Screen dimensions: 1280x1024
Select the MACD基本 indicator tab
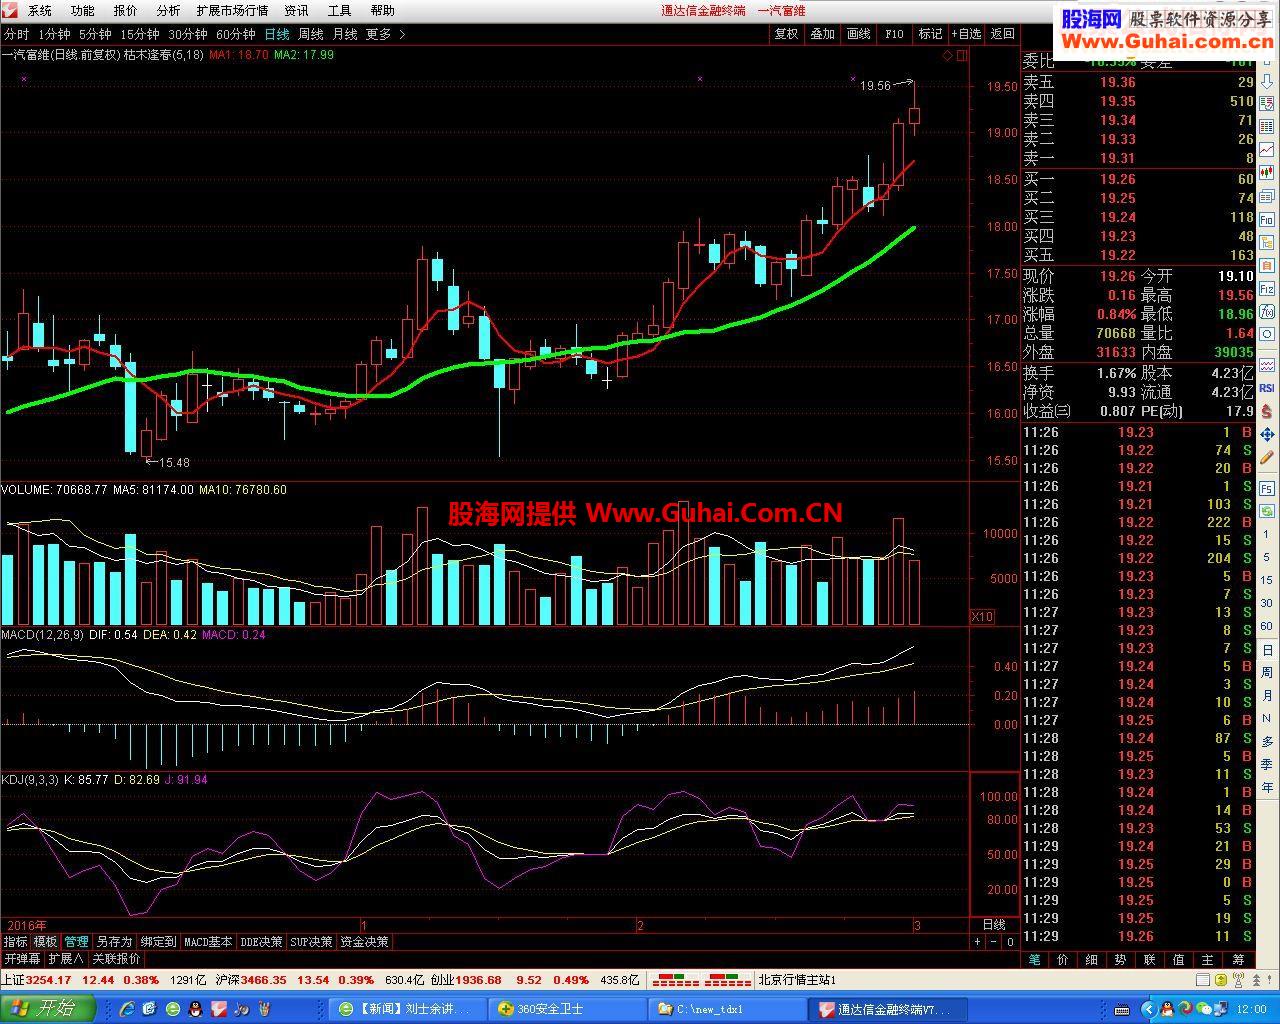pyautogui.click(x=208, y=942)
